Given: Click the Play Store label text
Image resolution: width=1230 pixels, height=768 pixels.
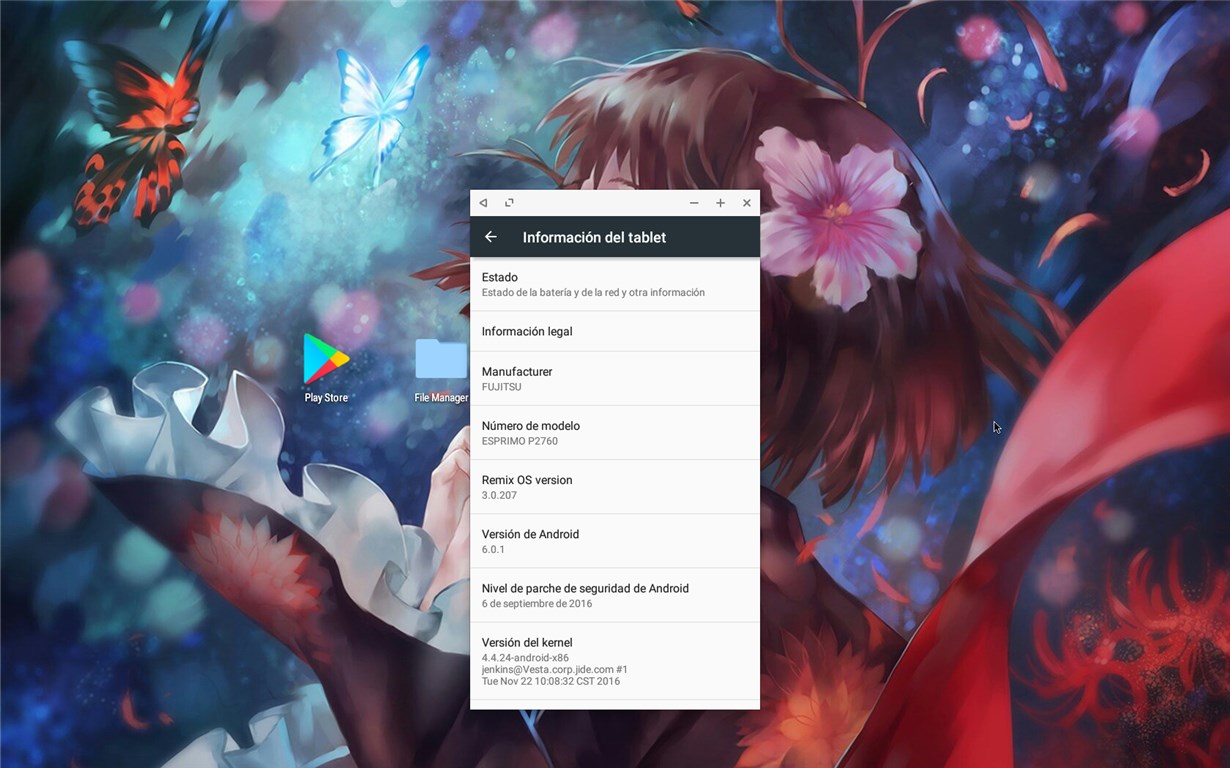Looking at the screenshot, I should [326, 398].
